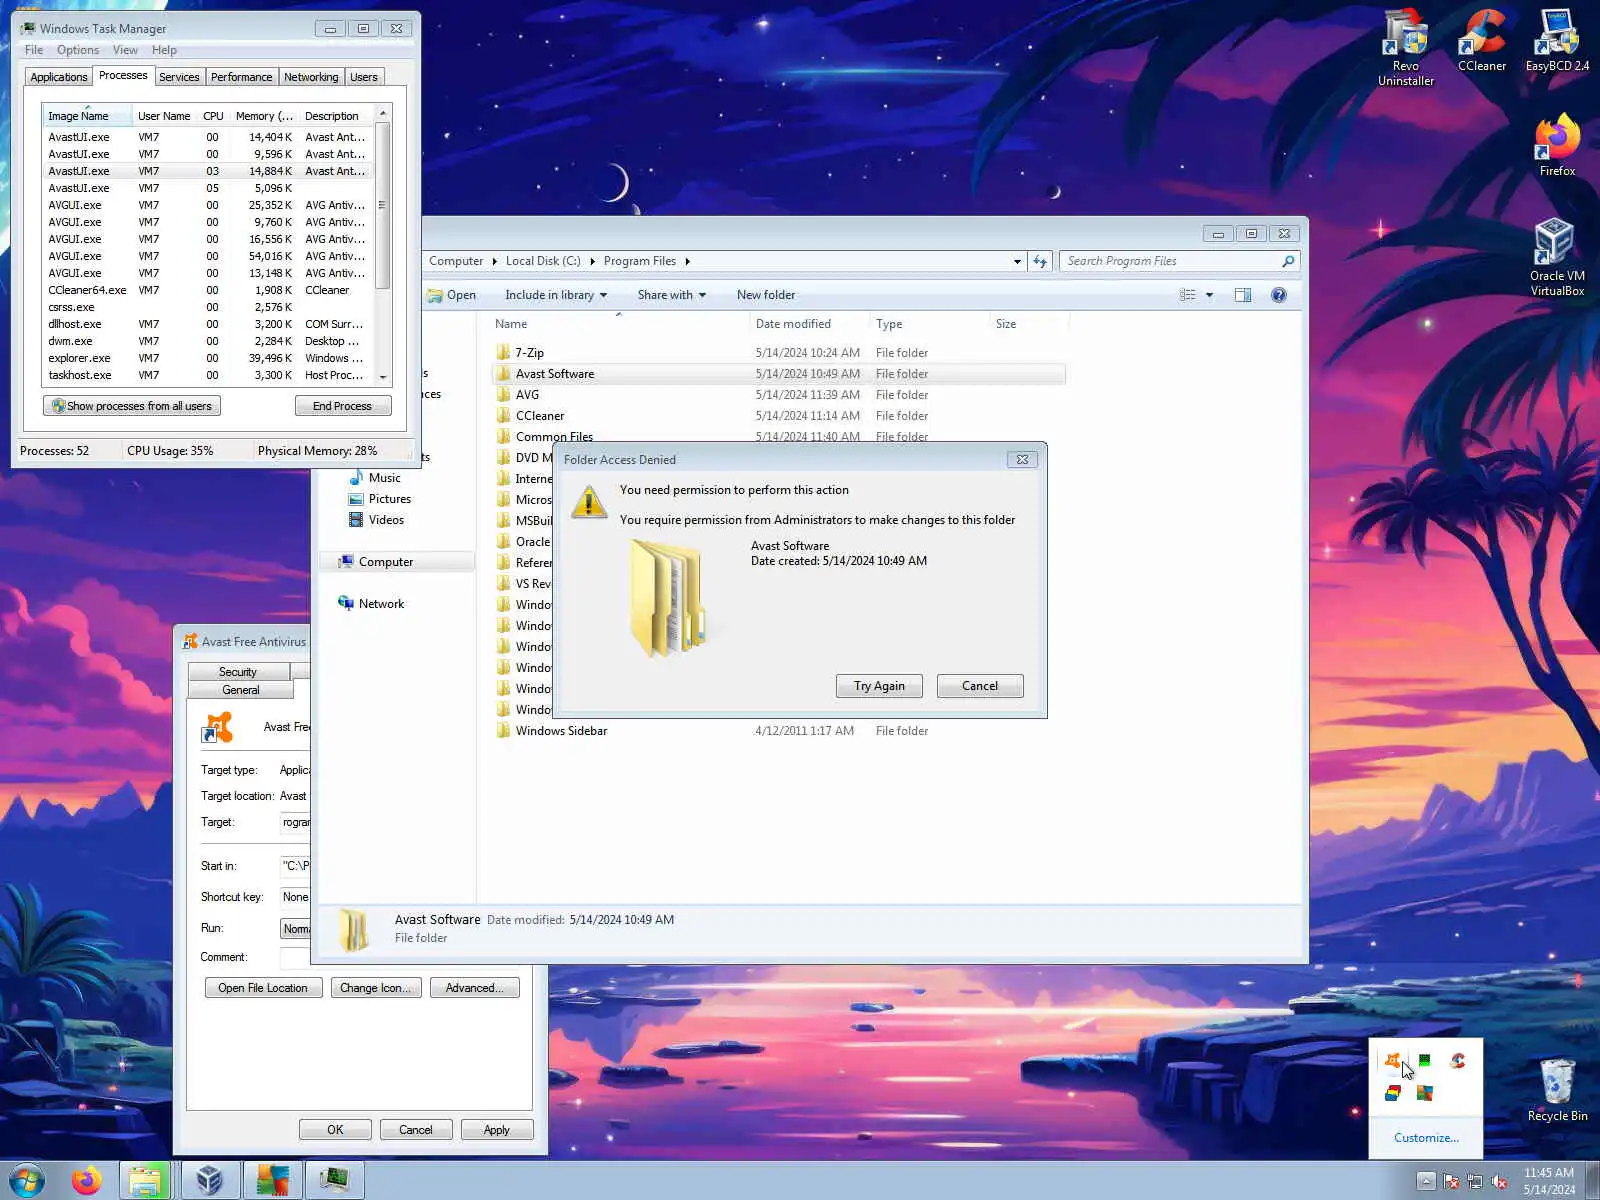The width and height of the screenshot is (1600, 1200).
Task: Click Open File Location button
Action: tap(263, 988)
